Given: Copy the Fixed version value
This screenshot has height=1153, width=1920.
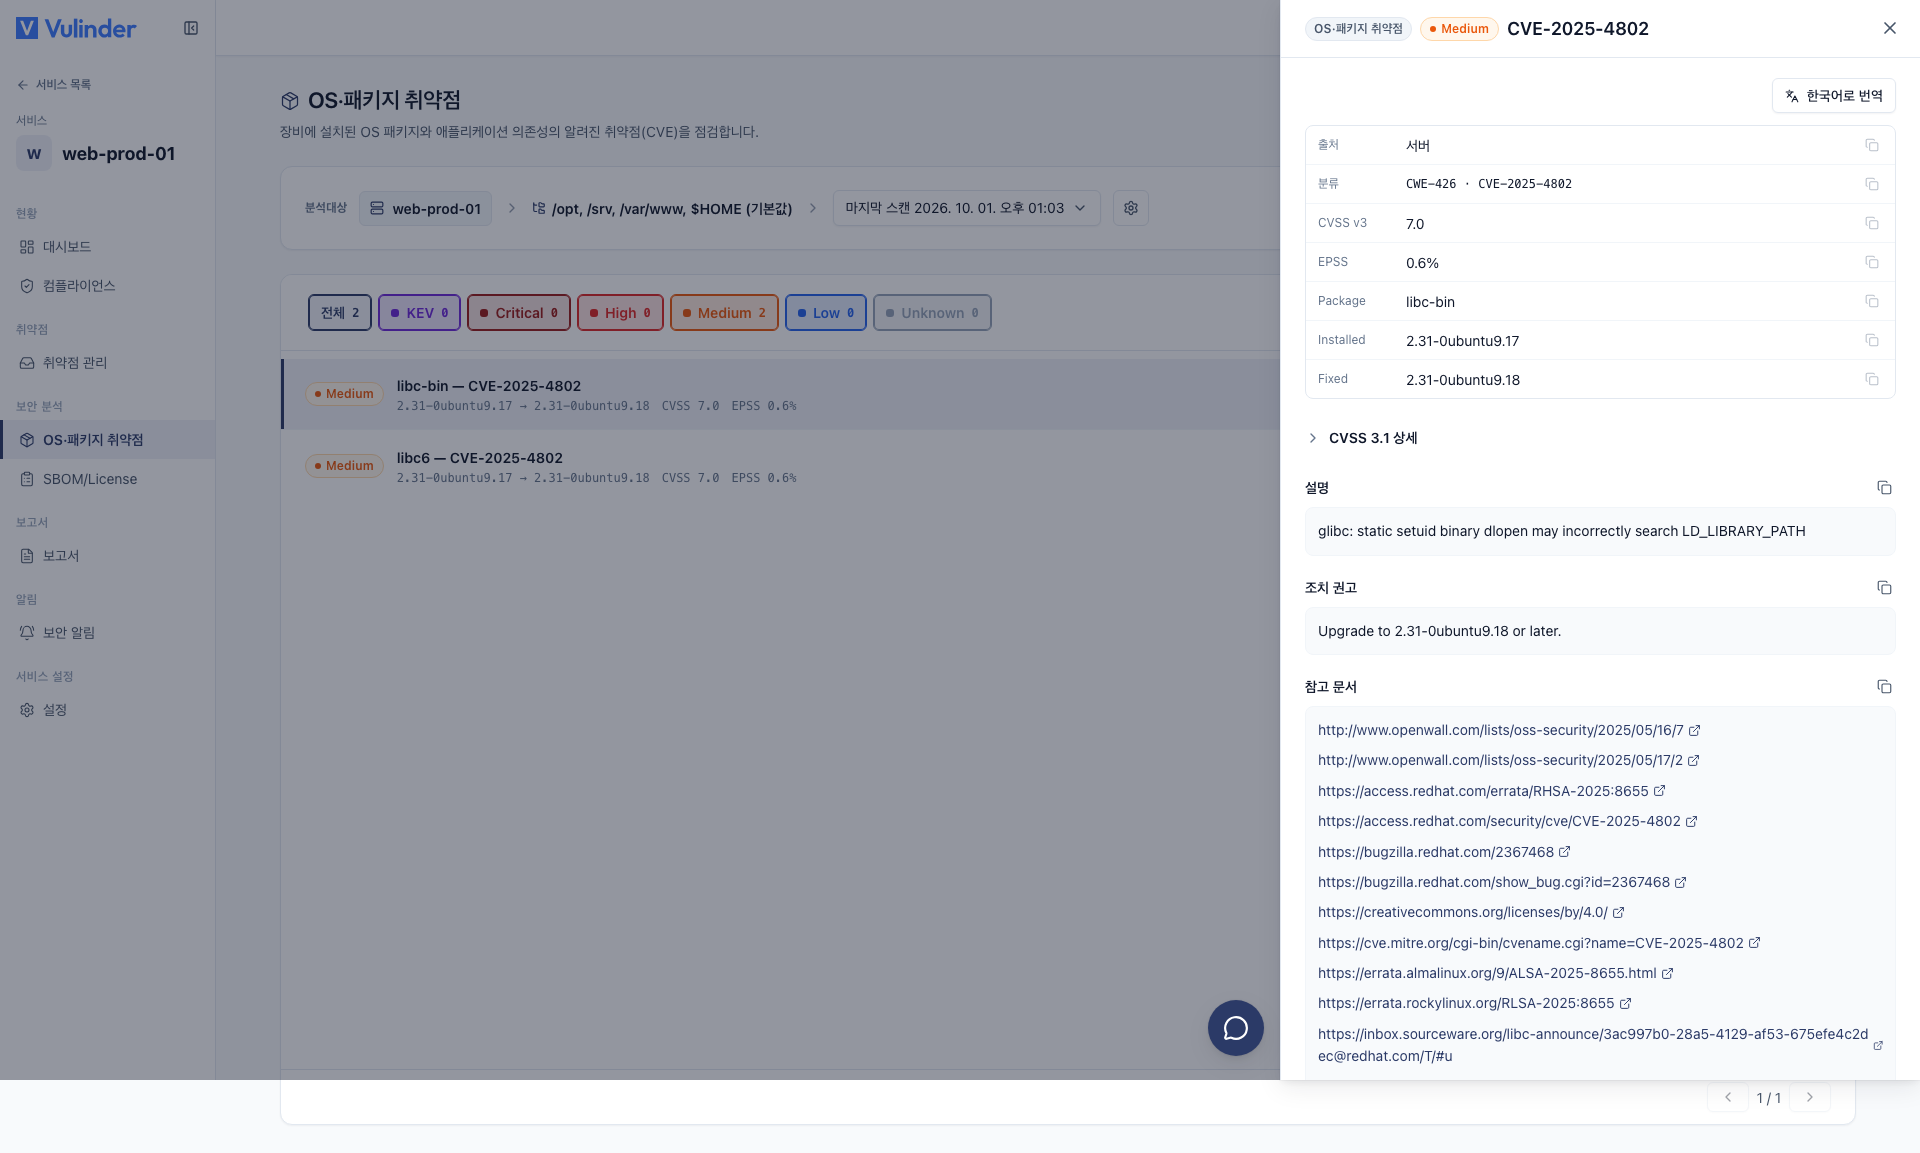Looking at the screenshot, I should click(1872, 379).
